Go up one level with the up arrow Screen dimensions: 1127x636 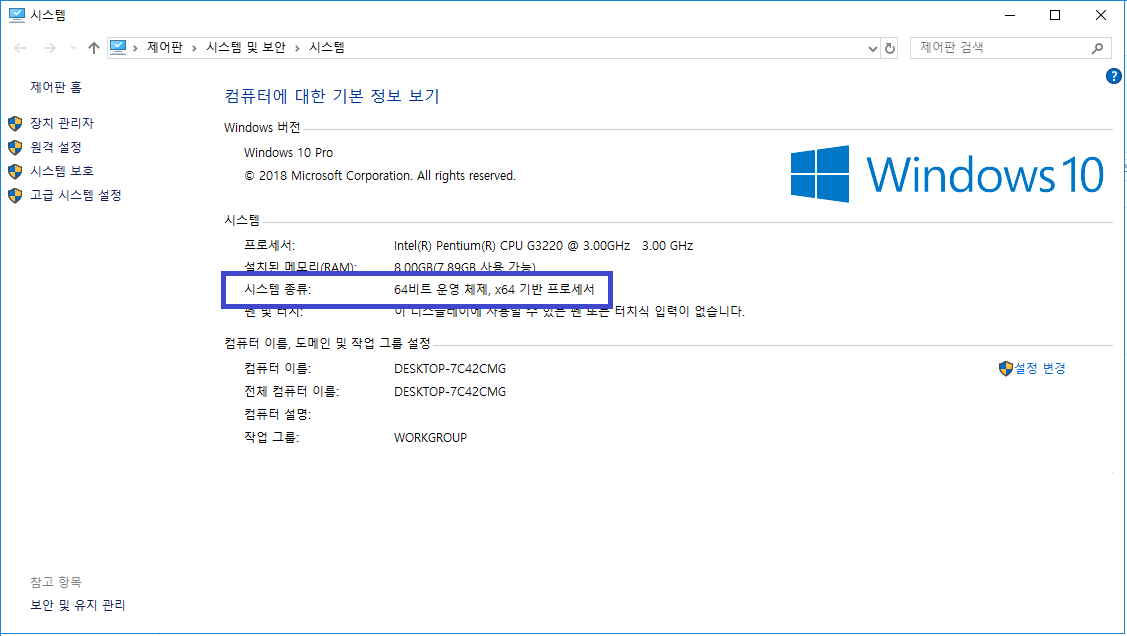(x=93, y=48)
